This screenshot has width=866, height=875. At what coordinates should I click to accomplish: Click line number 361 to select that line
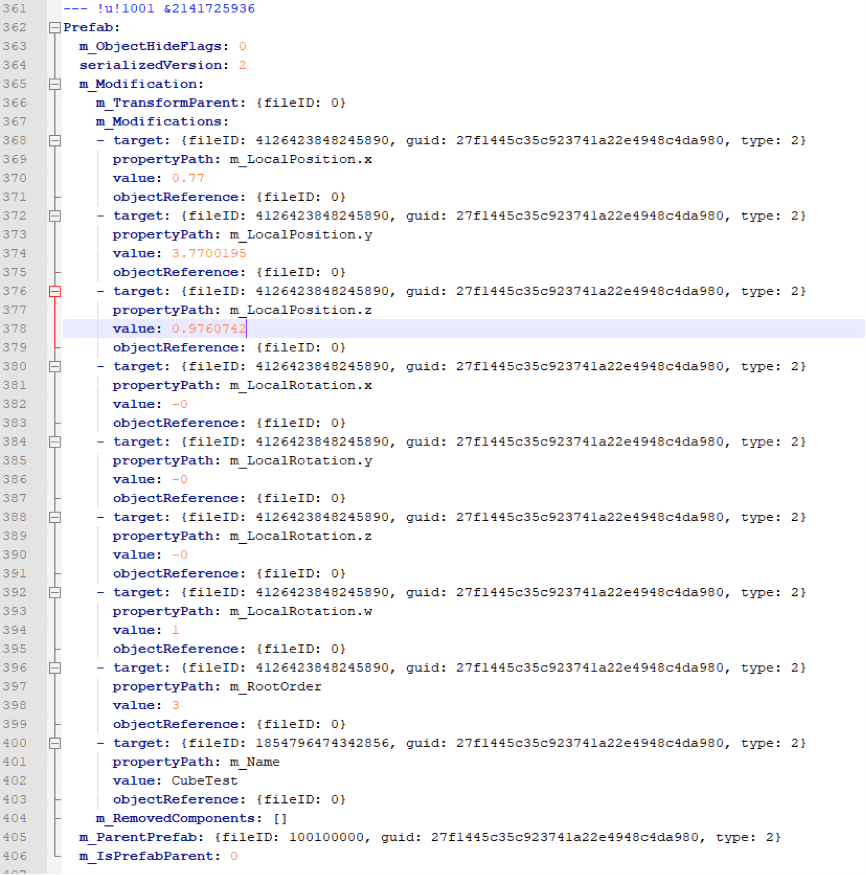[15, 8]
